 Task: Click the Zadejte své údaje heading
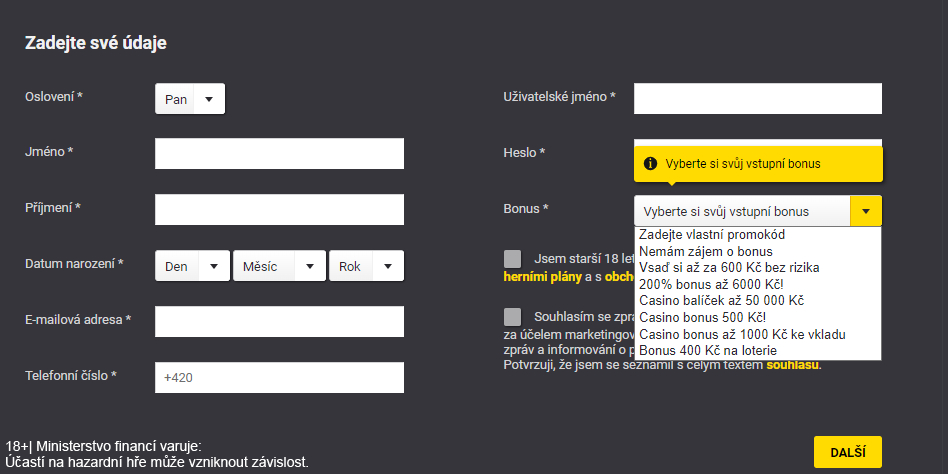[96, 44]
